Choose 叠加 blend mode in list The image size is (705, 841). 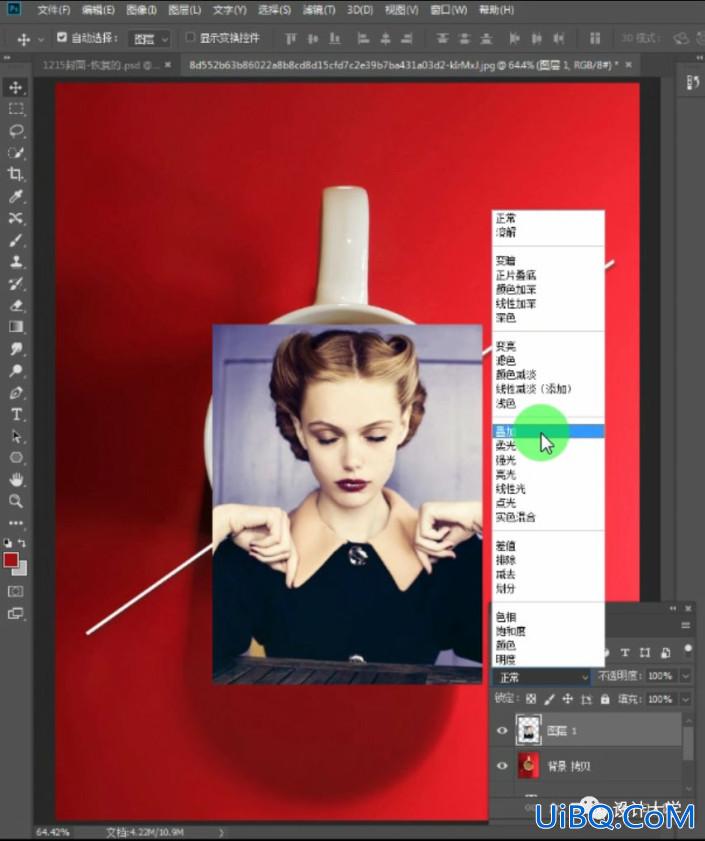(548, 431)
